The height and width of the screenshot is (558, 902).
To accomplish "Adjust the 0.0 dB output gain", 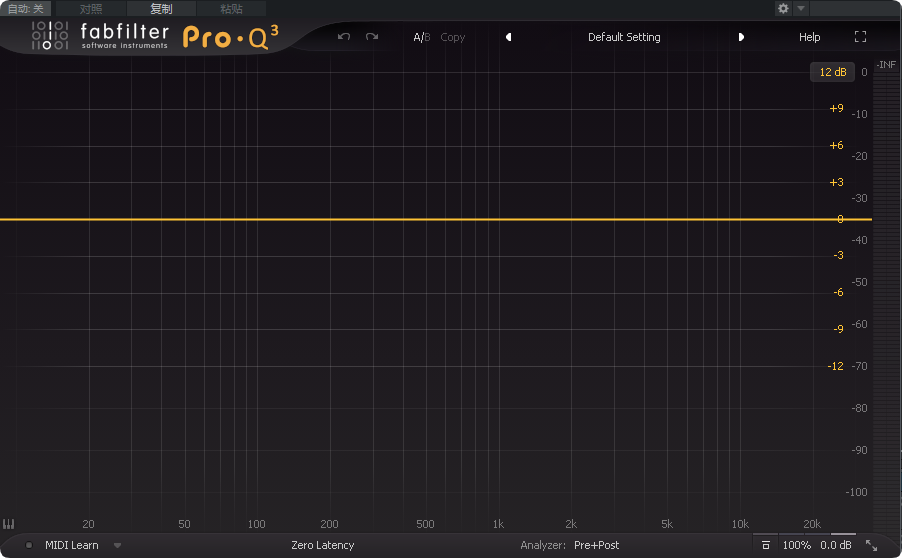I will 836,545.
